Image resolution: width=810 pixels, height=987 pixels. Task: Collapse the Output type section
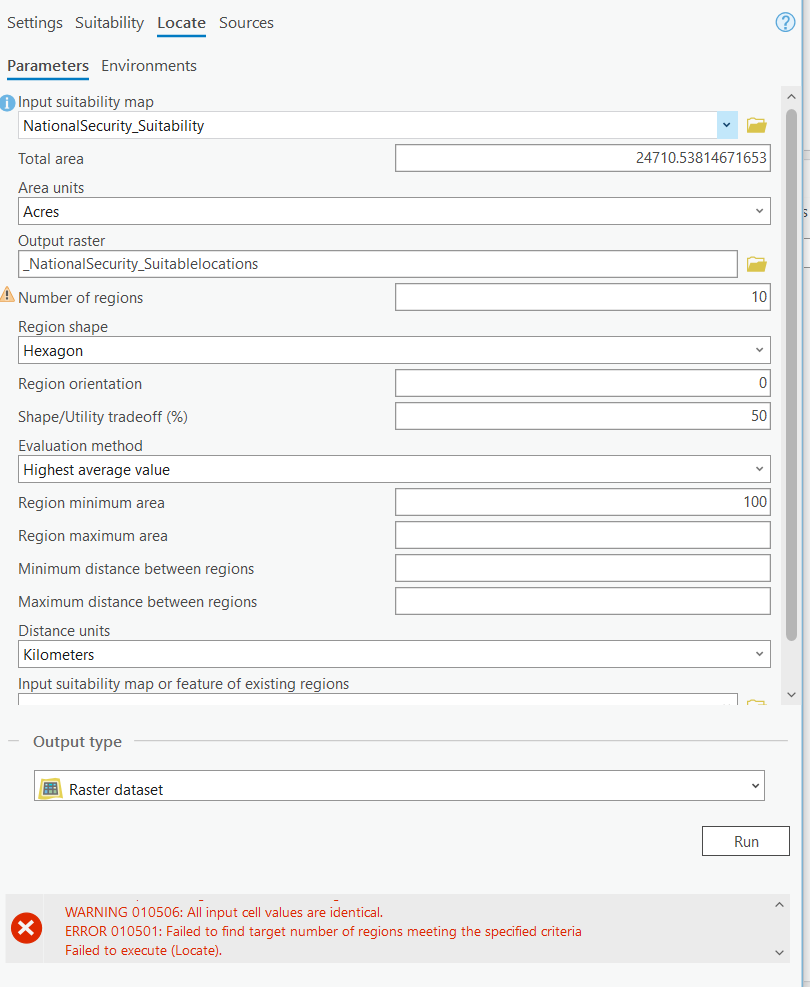(x=14, y=741)
